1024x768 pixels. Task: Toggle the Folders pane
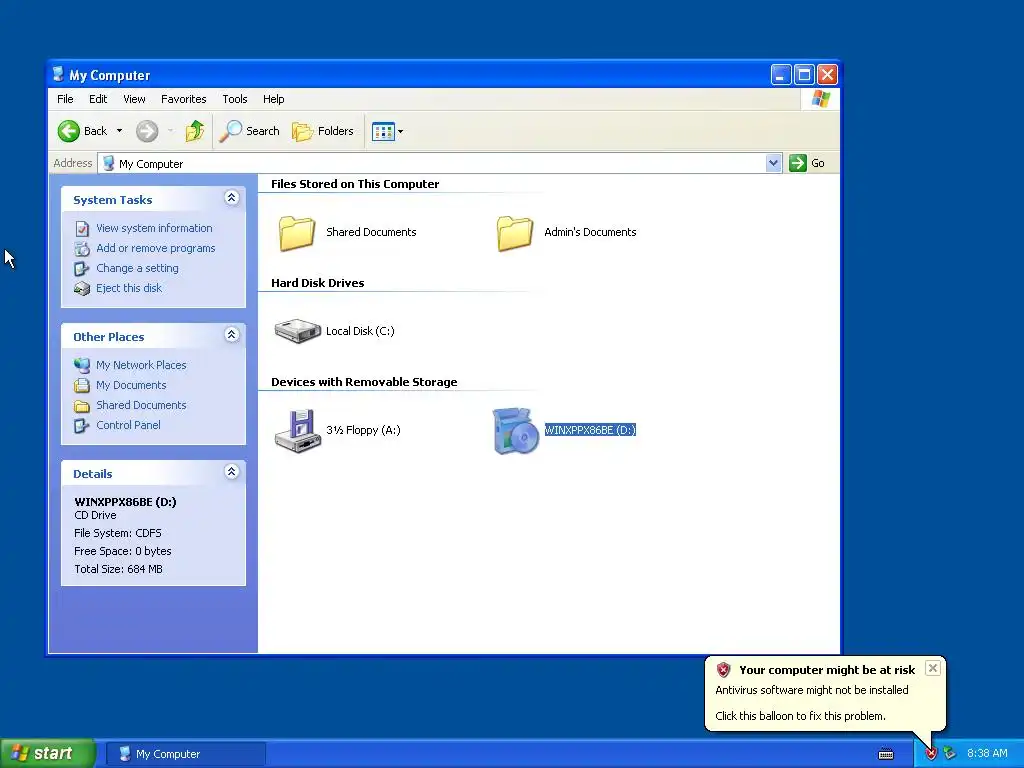coord(323,131)
